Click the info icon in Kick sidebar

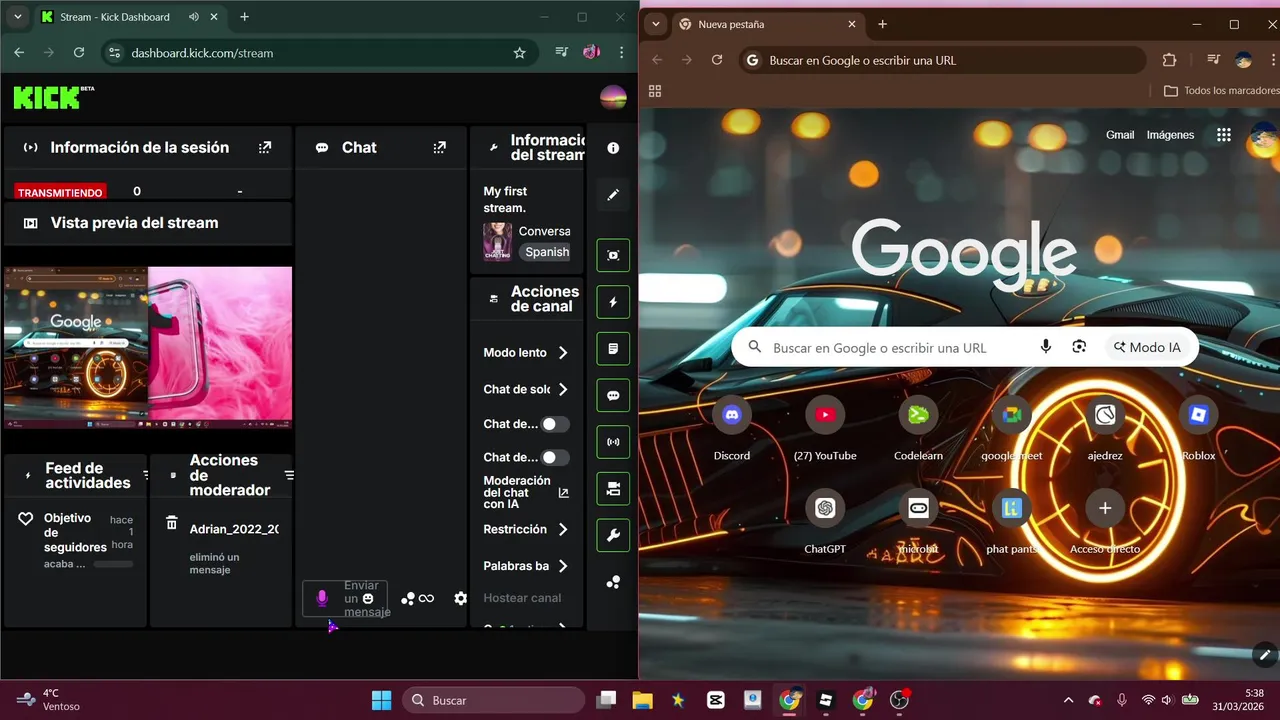(613, 148)
